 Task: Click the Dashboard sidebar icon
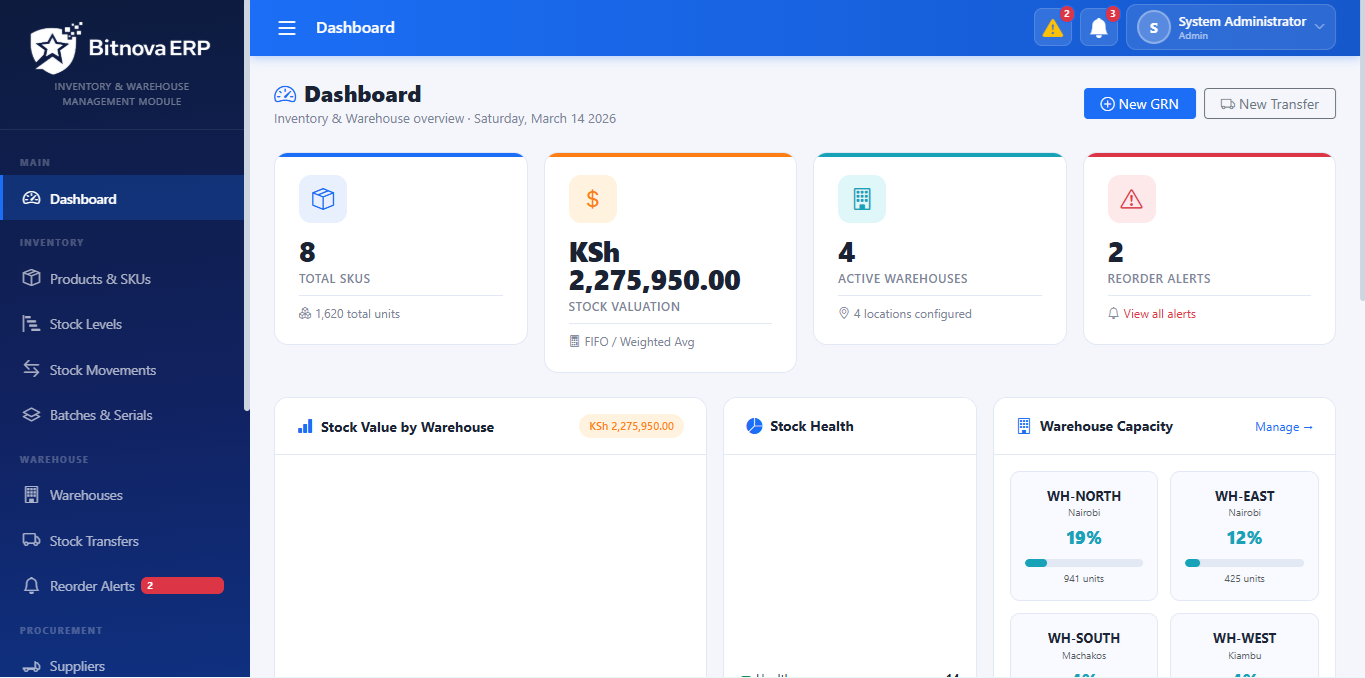coord(31,199)
